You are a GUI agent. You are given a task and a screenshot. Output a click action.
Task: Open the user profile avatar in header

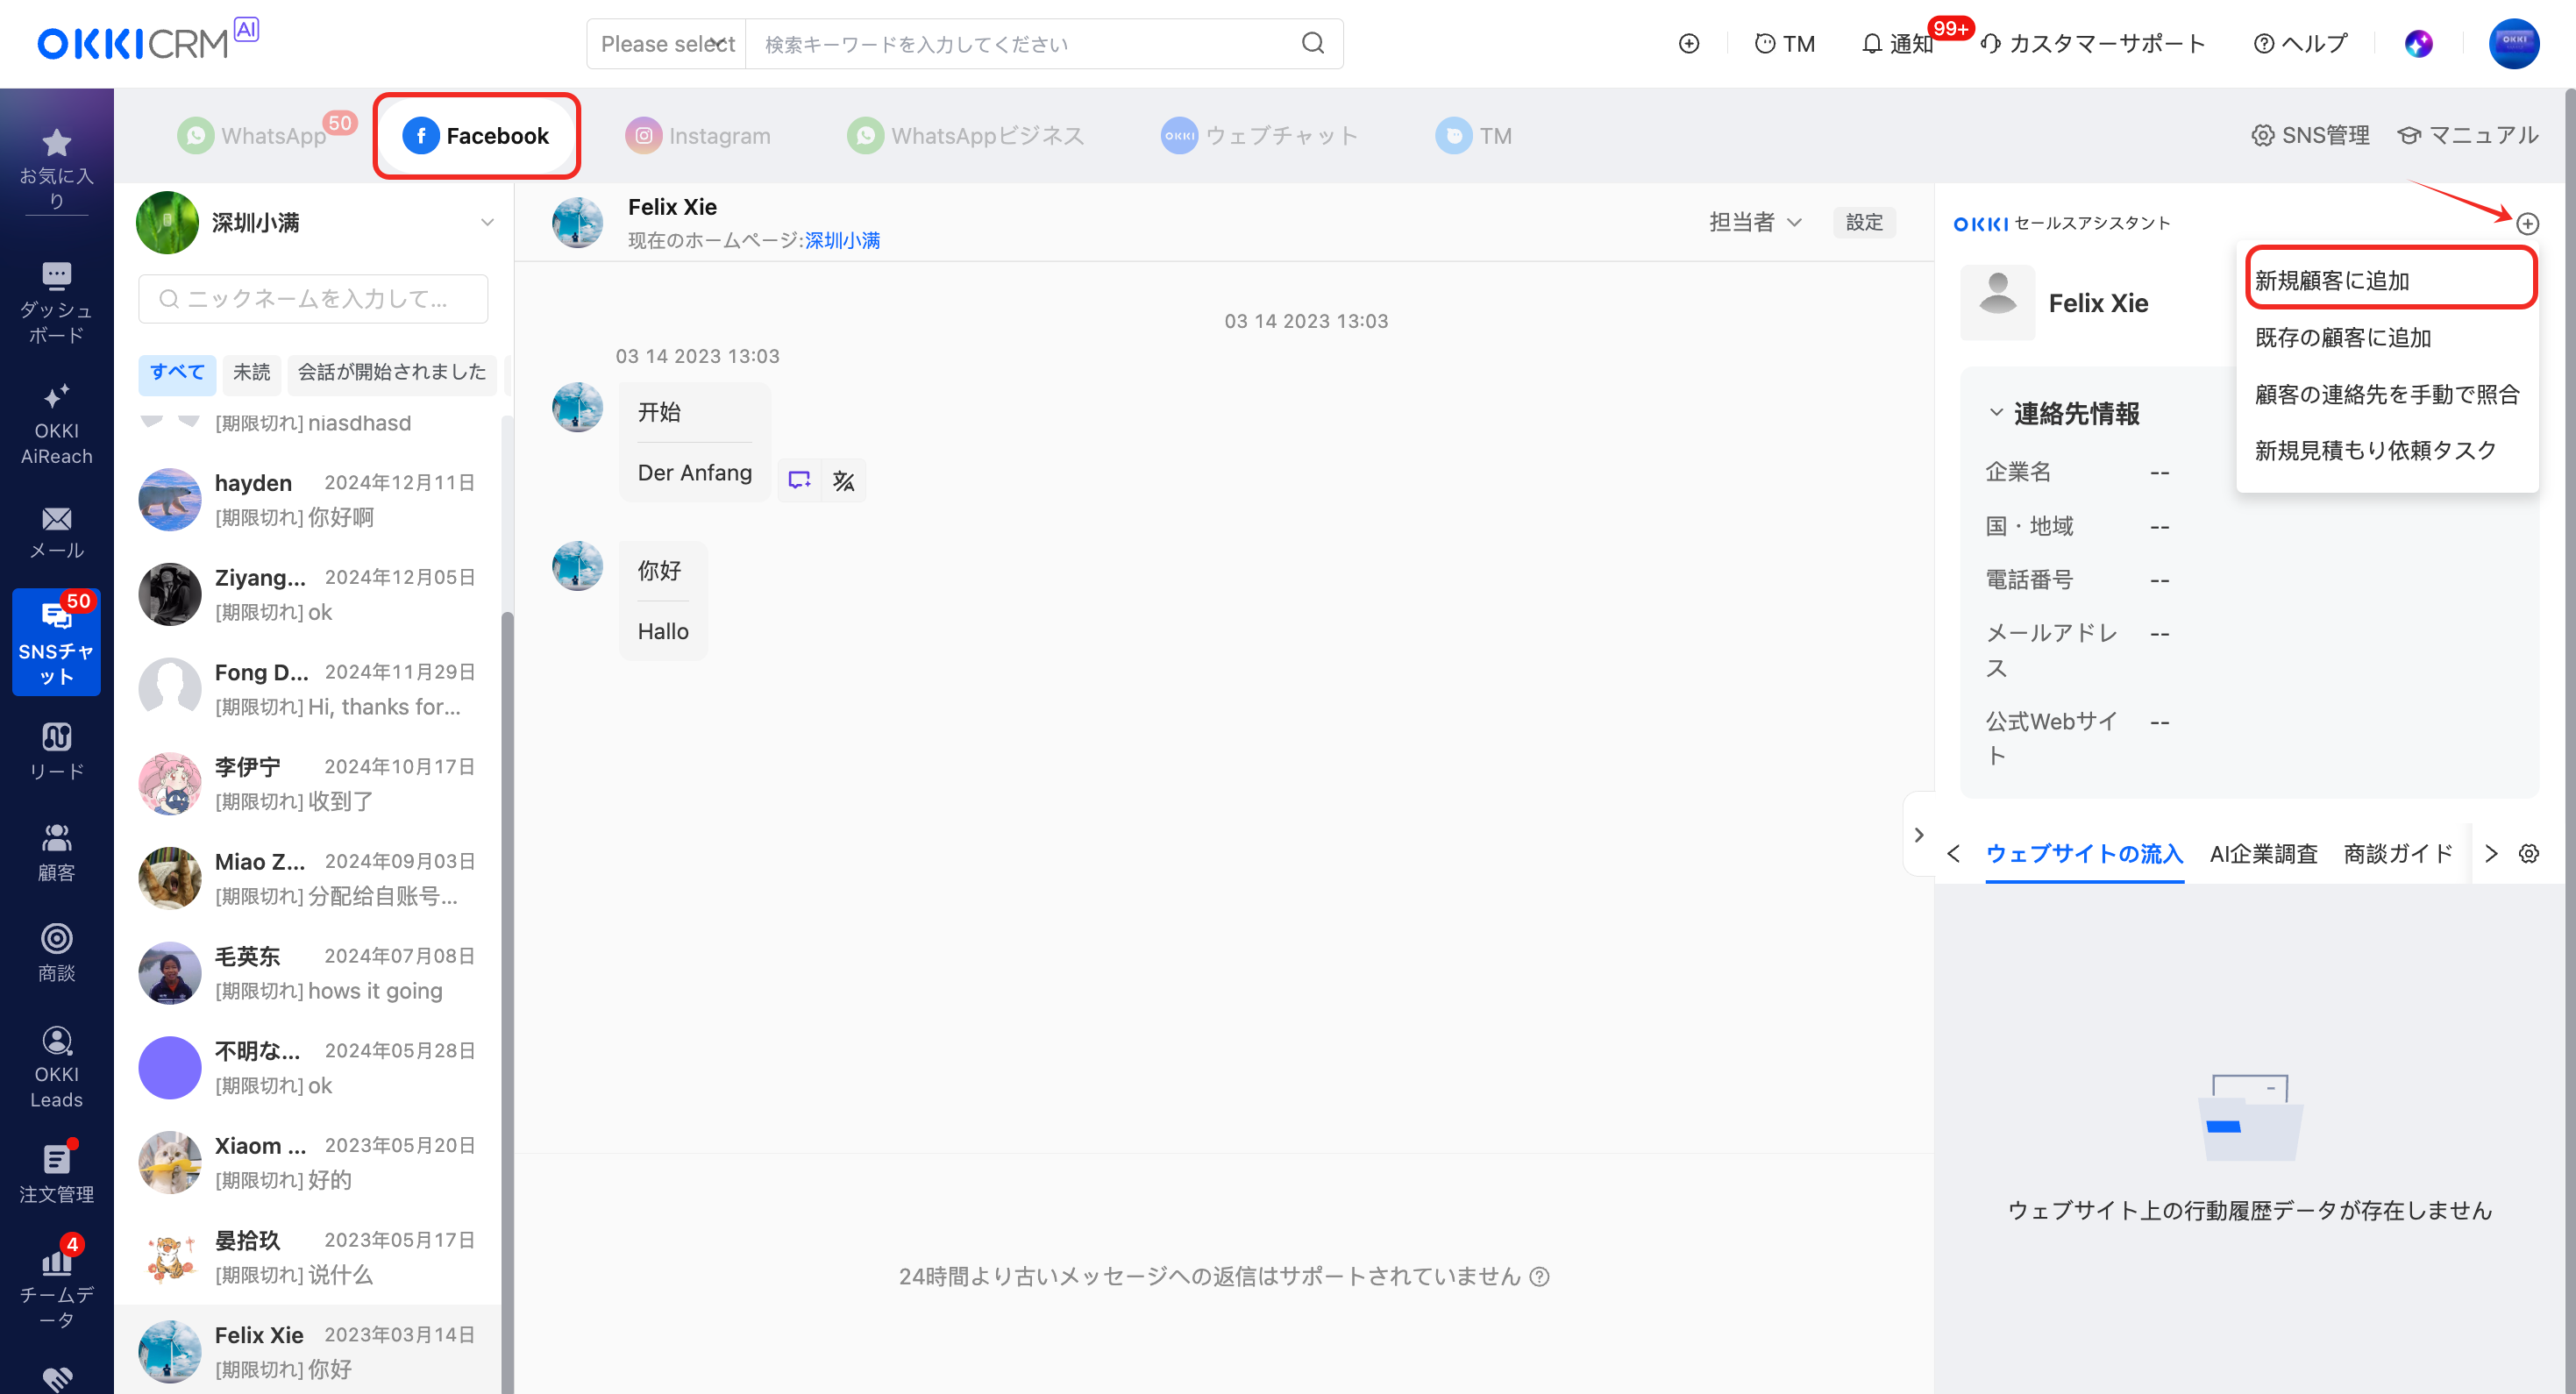pos(2514,43)
